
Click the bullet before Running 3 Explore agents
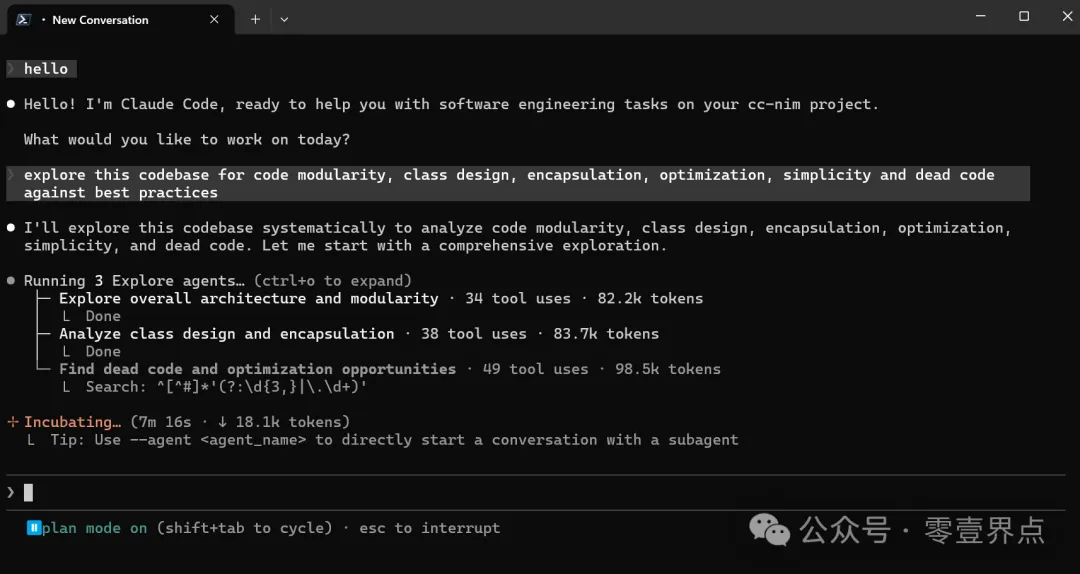coord(11,281)
